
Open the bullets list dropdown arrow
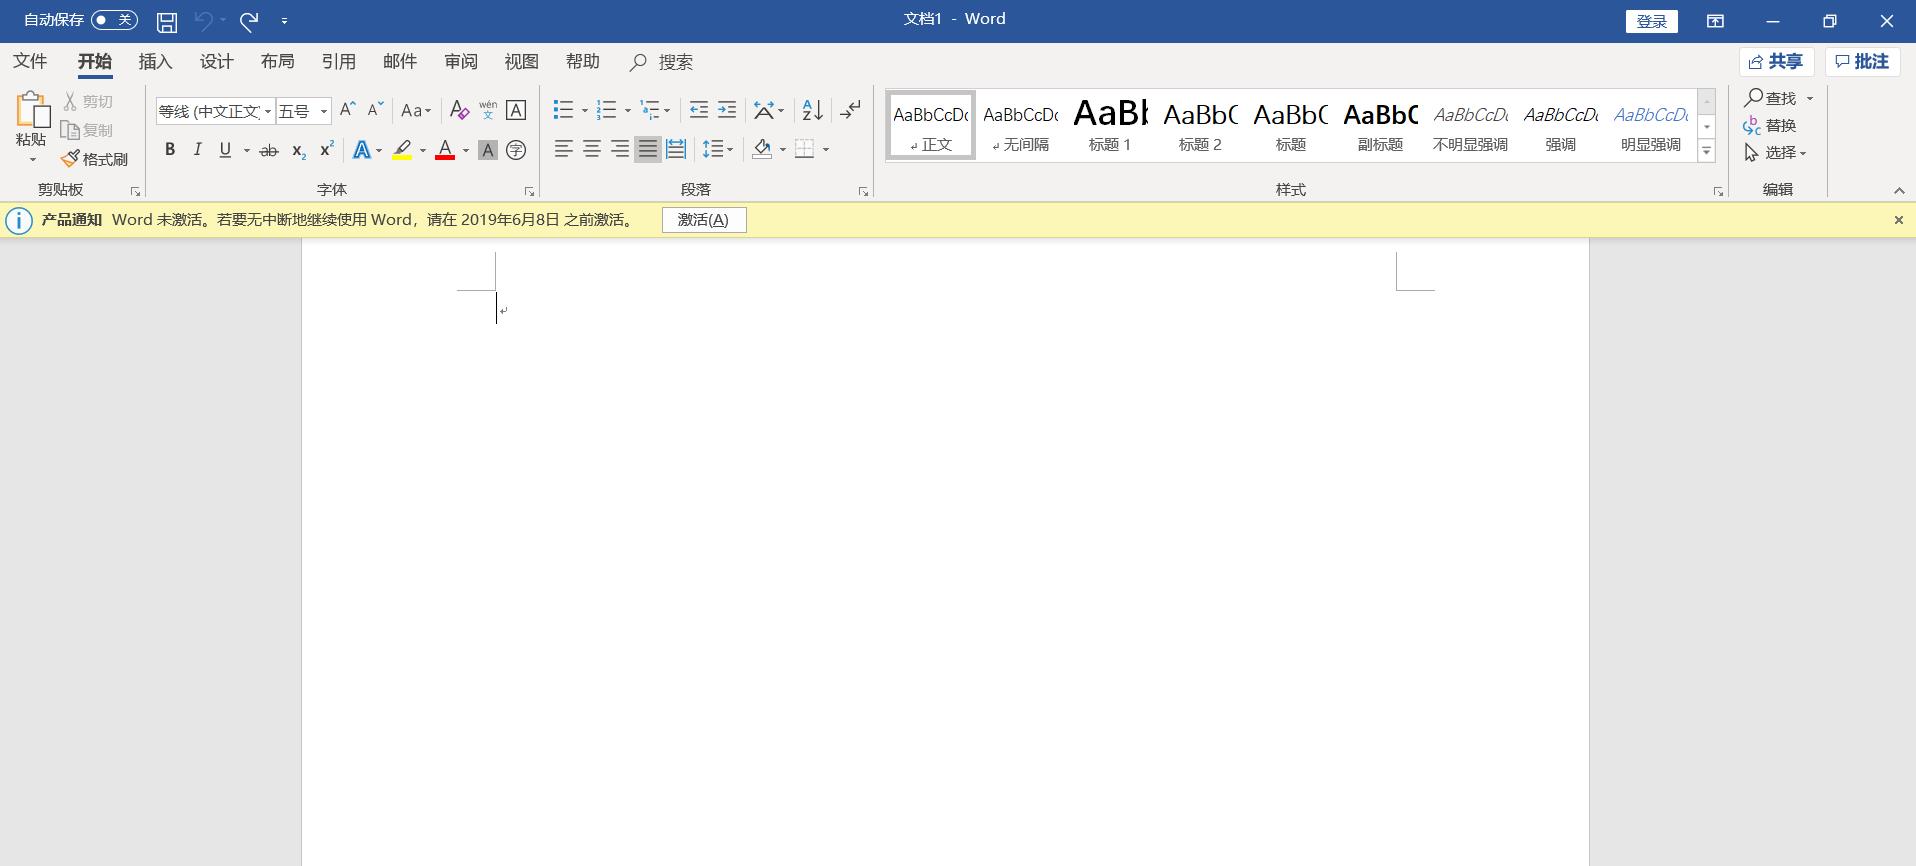(x=585, y=110)
